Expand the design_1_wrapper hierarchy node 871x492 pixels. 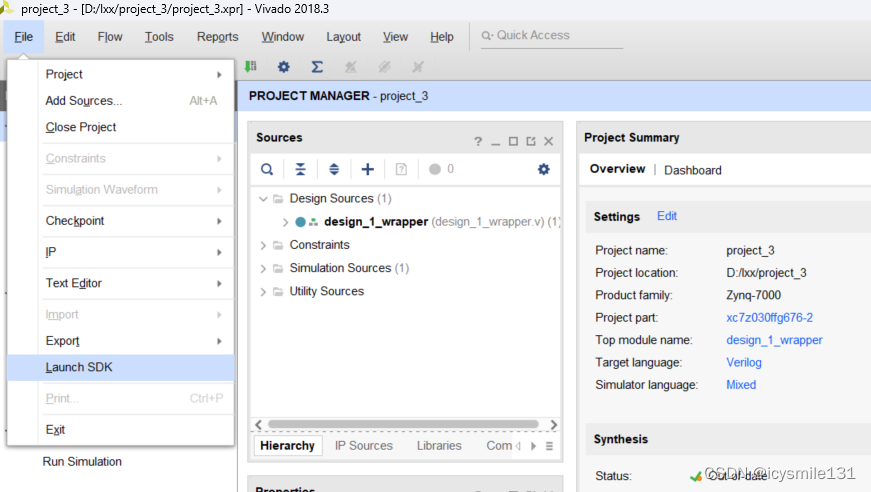pyautogui.click(x=286, y=222)
